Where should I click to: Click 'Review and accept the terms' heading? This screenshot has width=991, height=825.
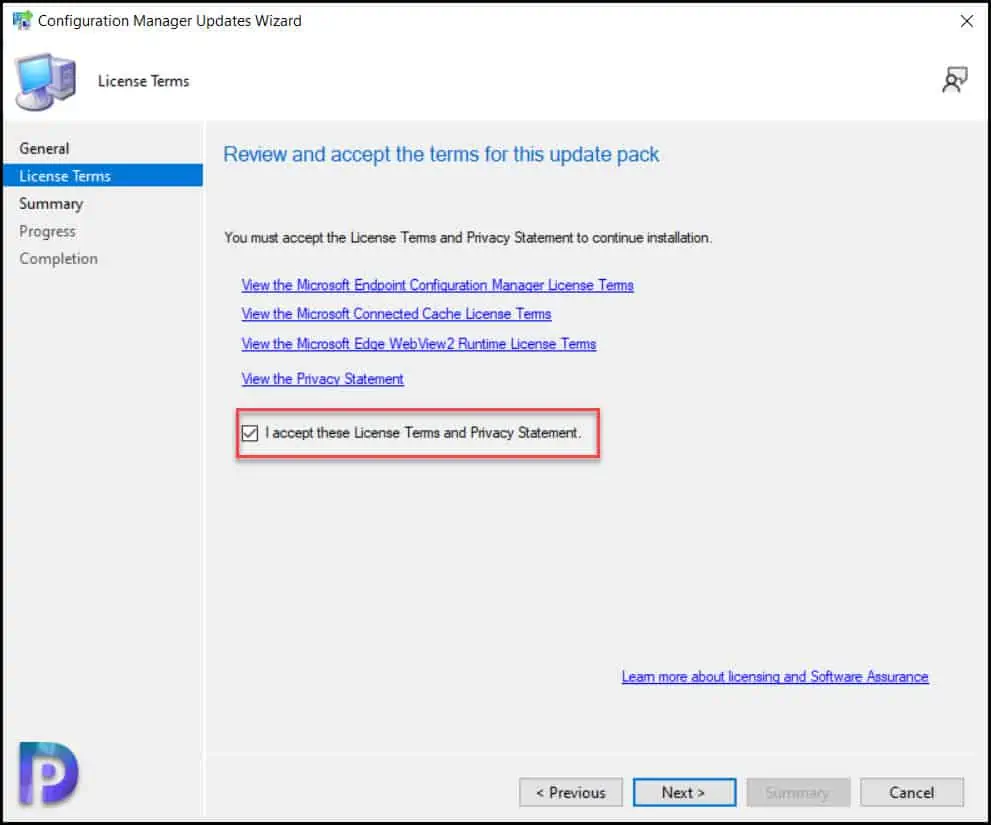(x=441, y=154)
